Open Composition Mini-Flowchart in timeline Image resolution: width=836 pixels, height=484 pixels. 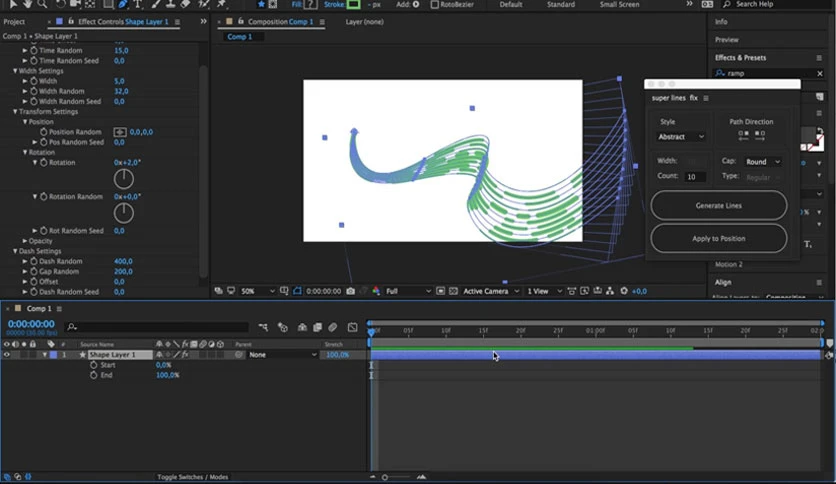pos(263,327)
